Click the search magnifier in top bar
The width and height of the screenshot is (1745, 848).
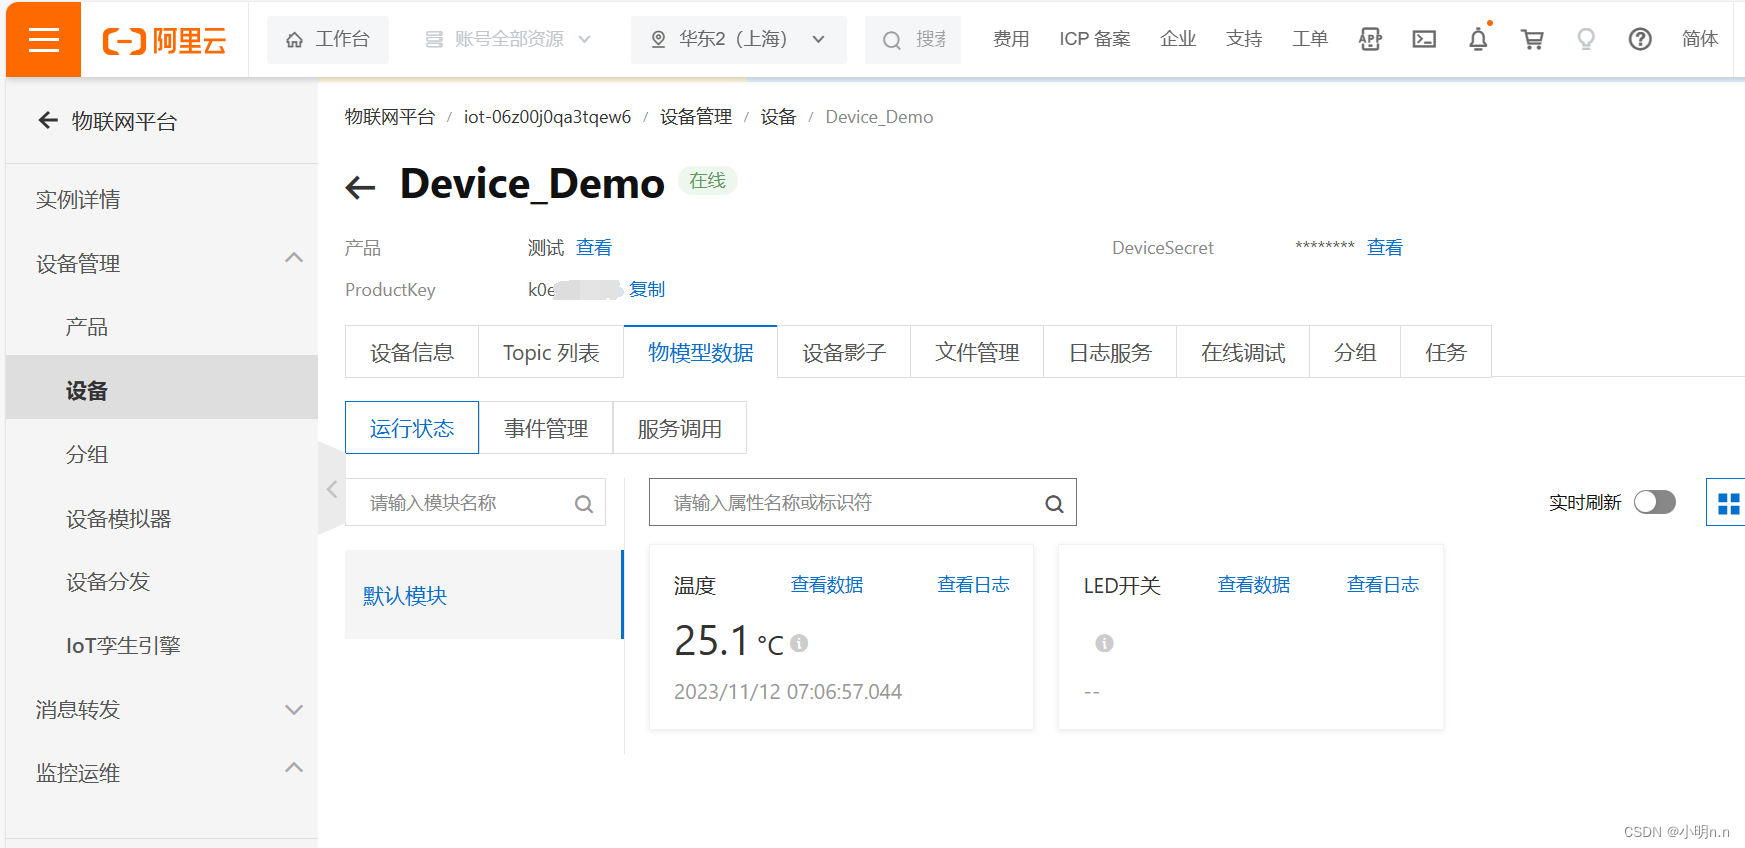click(x=891, y=40)
